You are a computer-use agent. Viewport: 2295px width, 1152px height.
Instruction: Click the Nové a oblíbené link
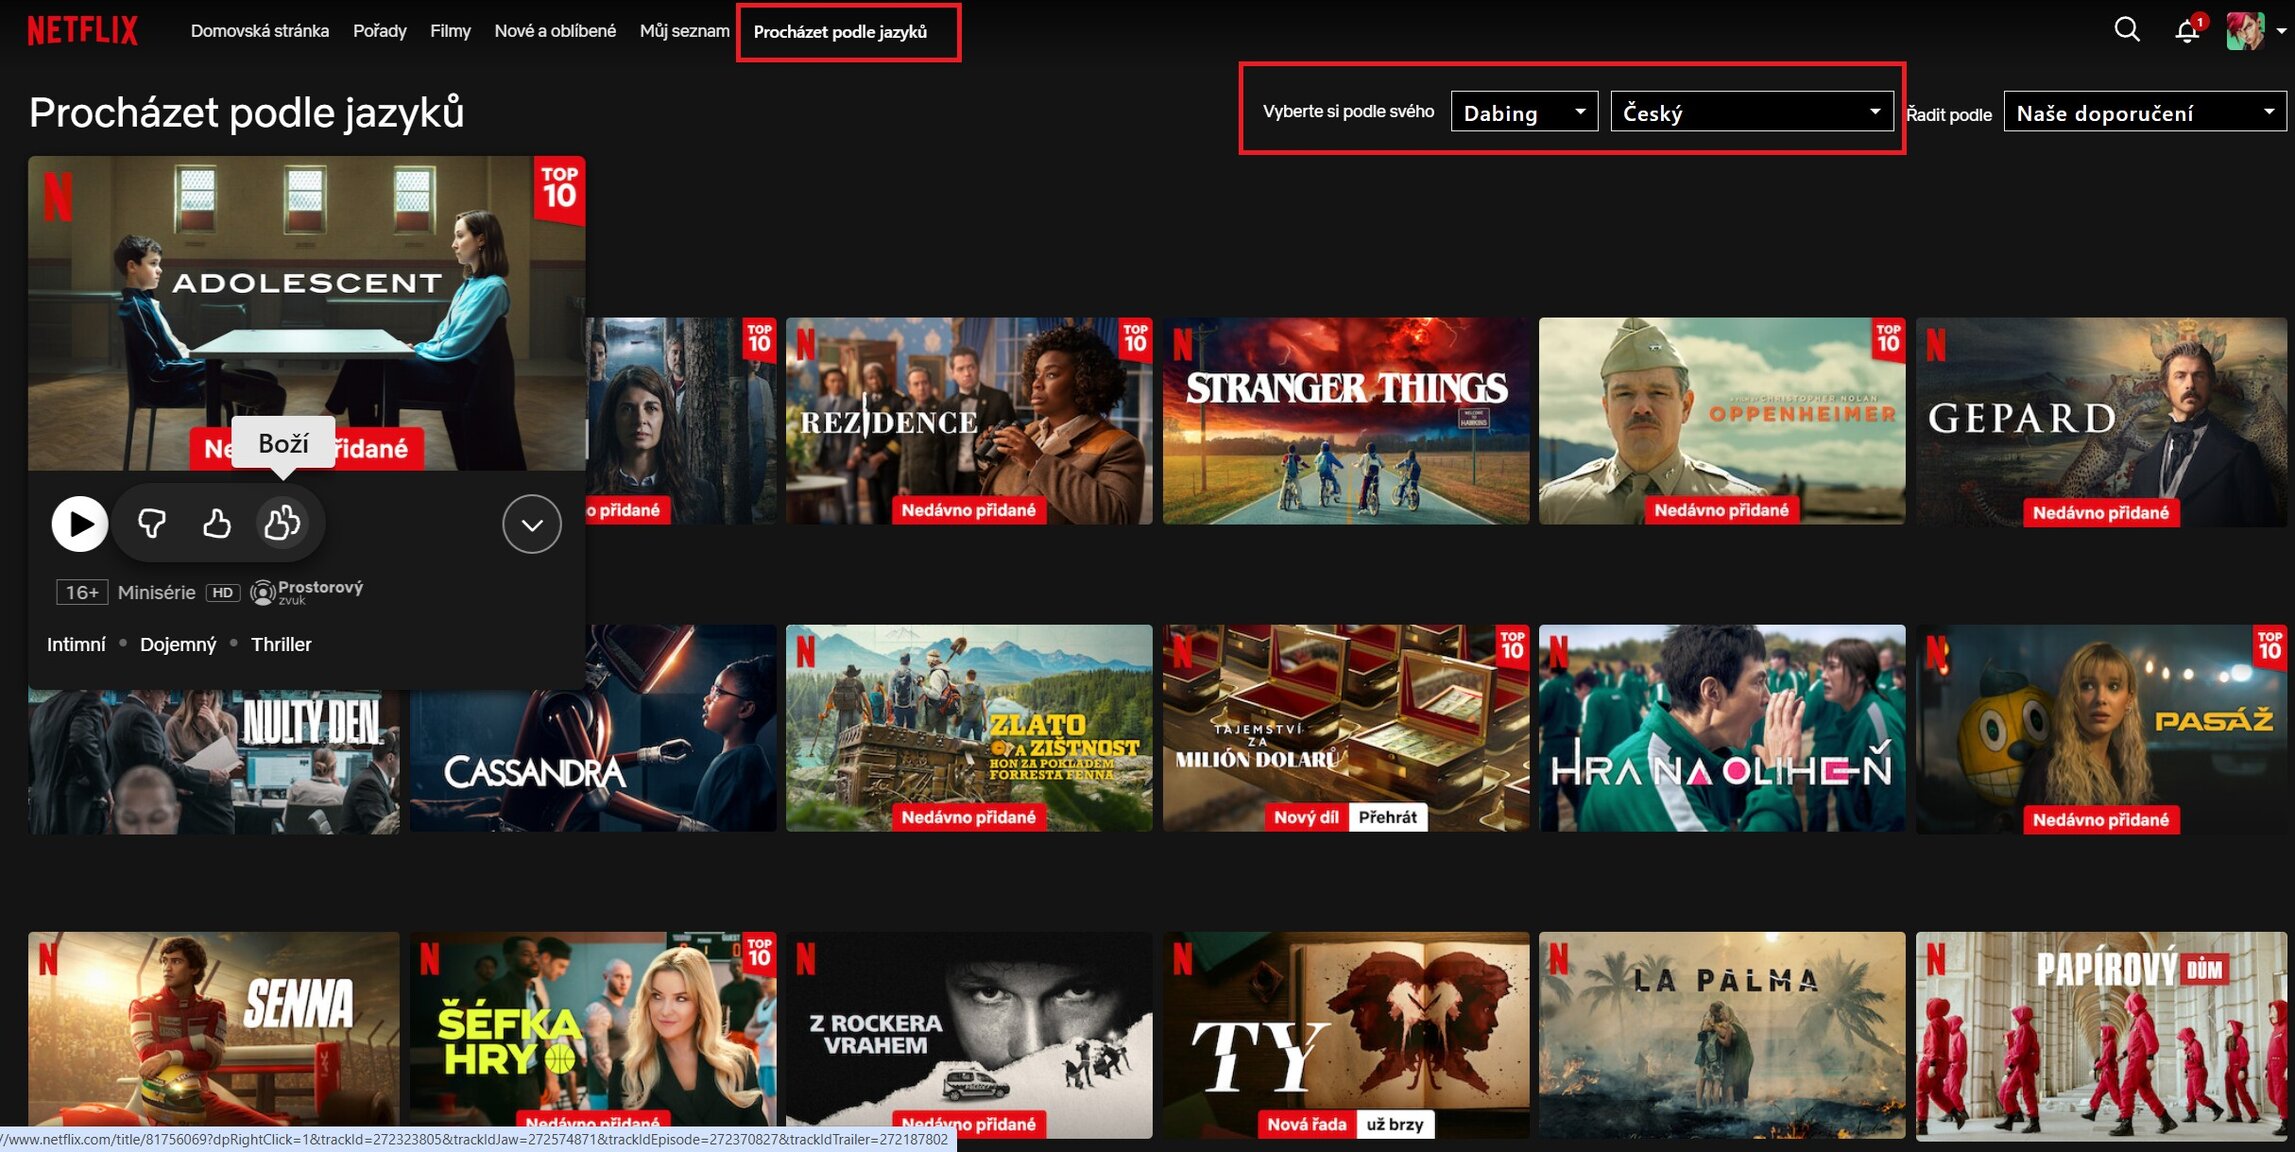(x=555, y=31)
